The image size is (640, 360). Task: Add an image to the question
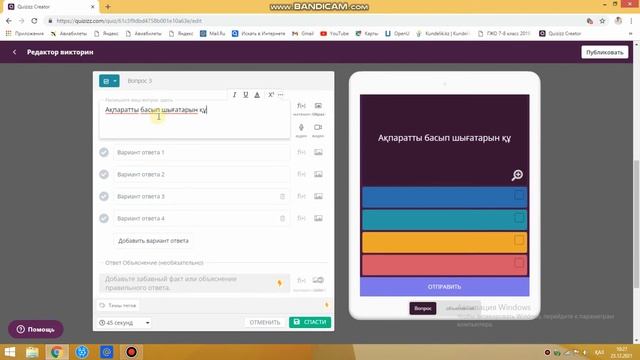318,106
